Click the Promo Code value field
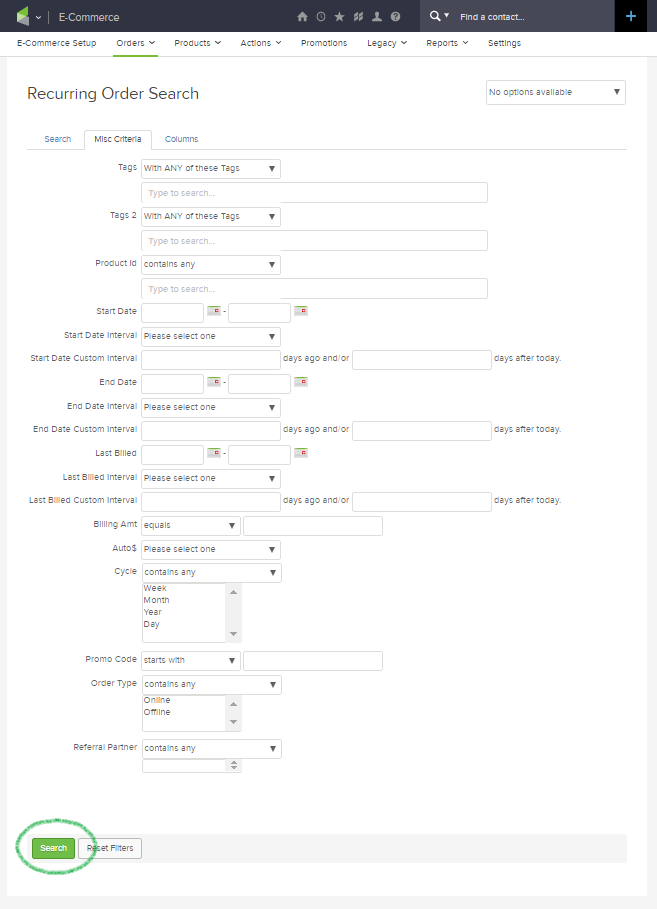The width and height of the screenshot is (657, 909). pos(313,661)
